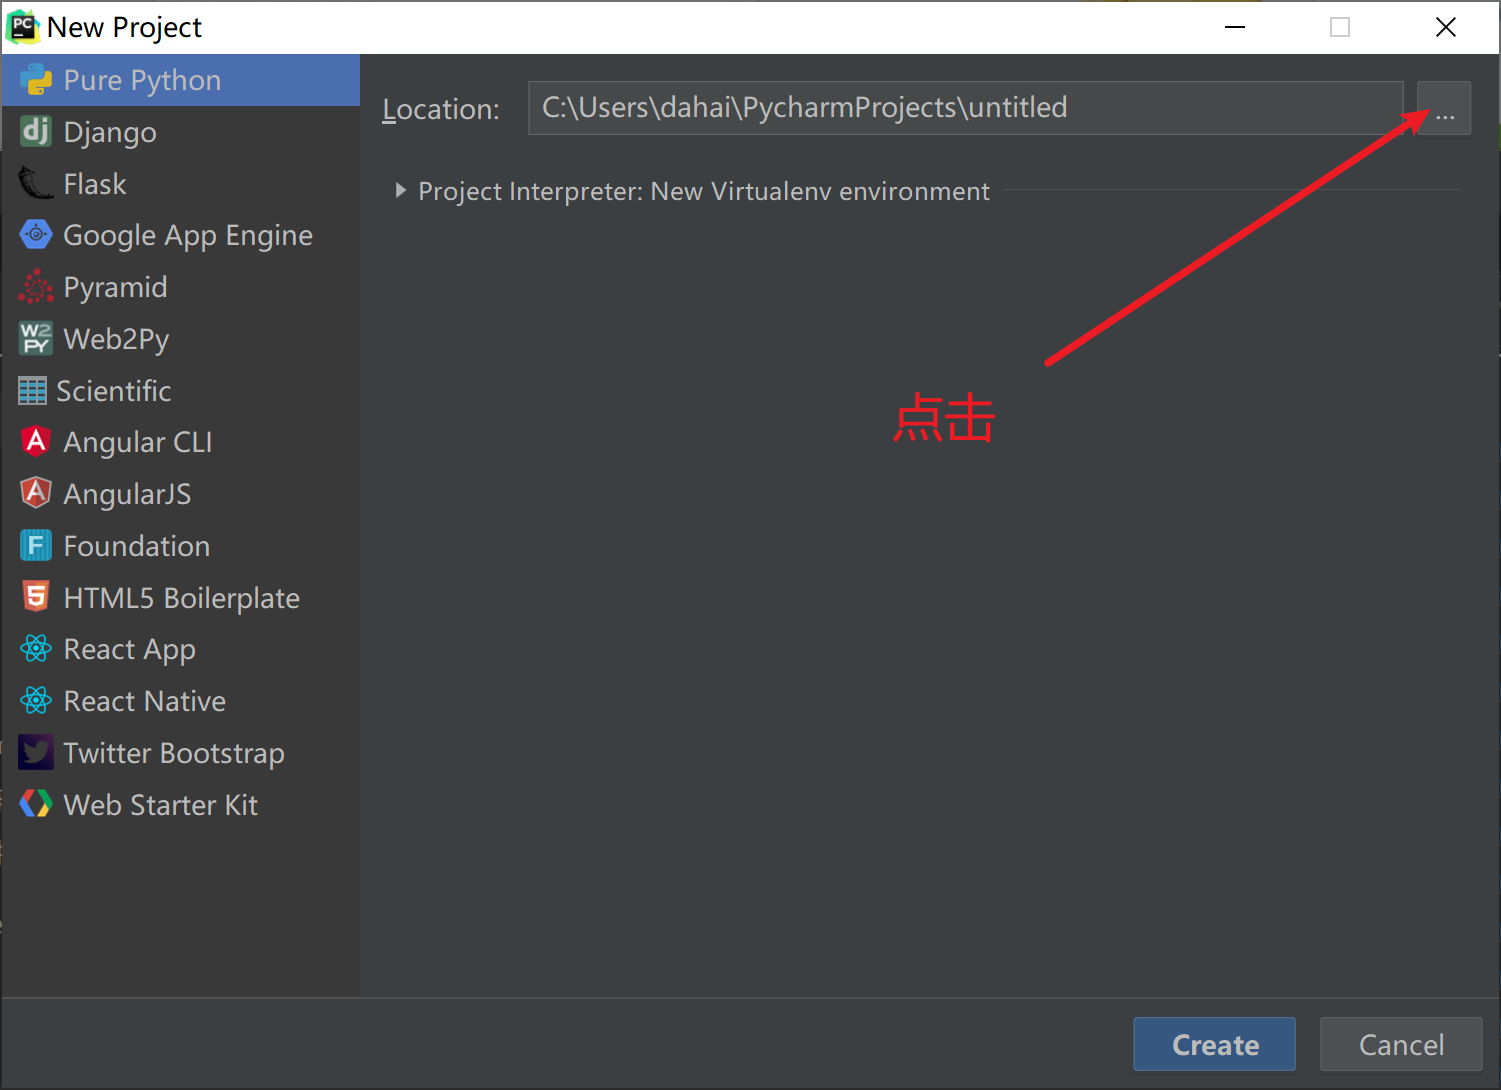Close the New Project dialog
The width and height of the screenshot is (1501, 1090).
click(x=1446, y=27)
